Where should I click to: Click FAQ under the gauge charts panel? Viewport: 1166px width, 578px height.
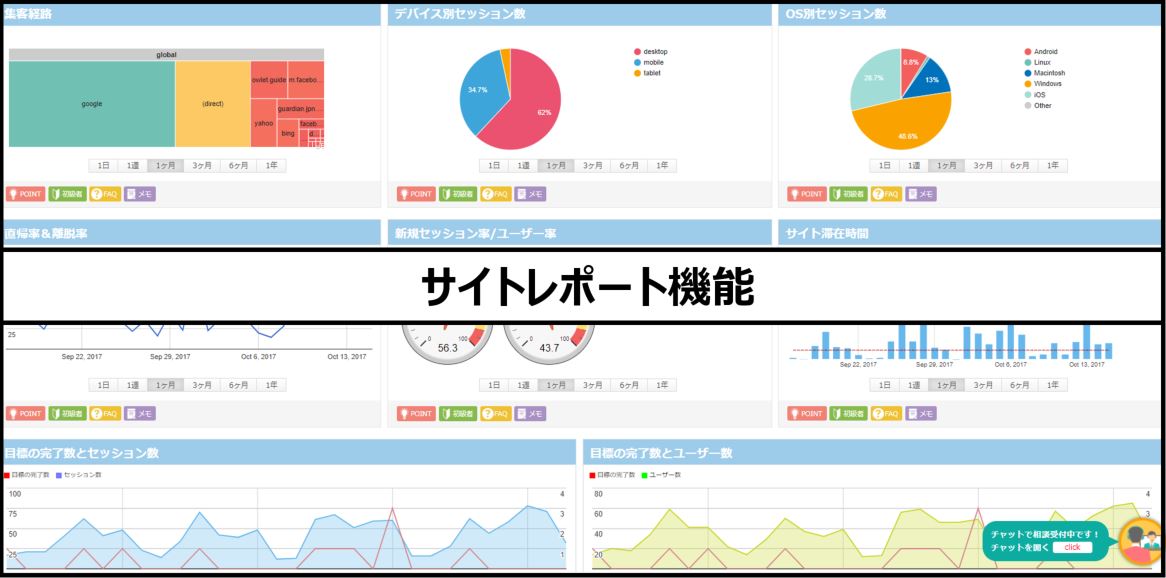point(496,414)
